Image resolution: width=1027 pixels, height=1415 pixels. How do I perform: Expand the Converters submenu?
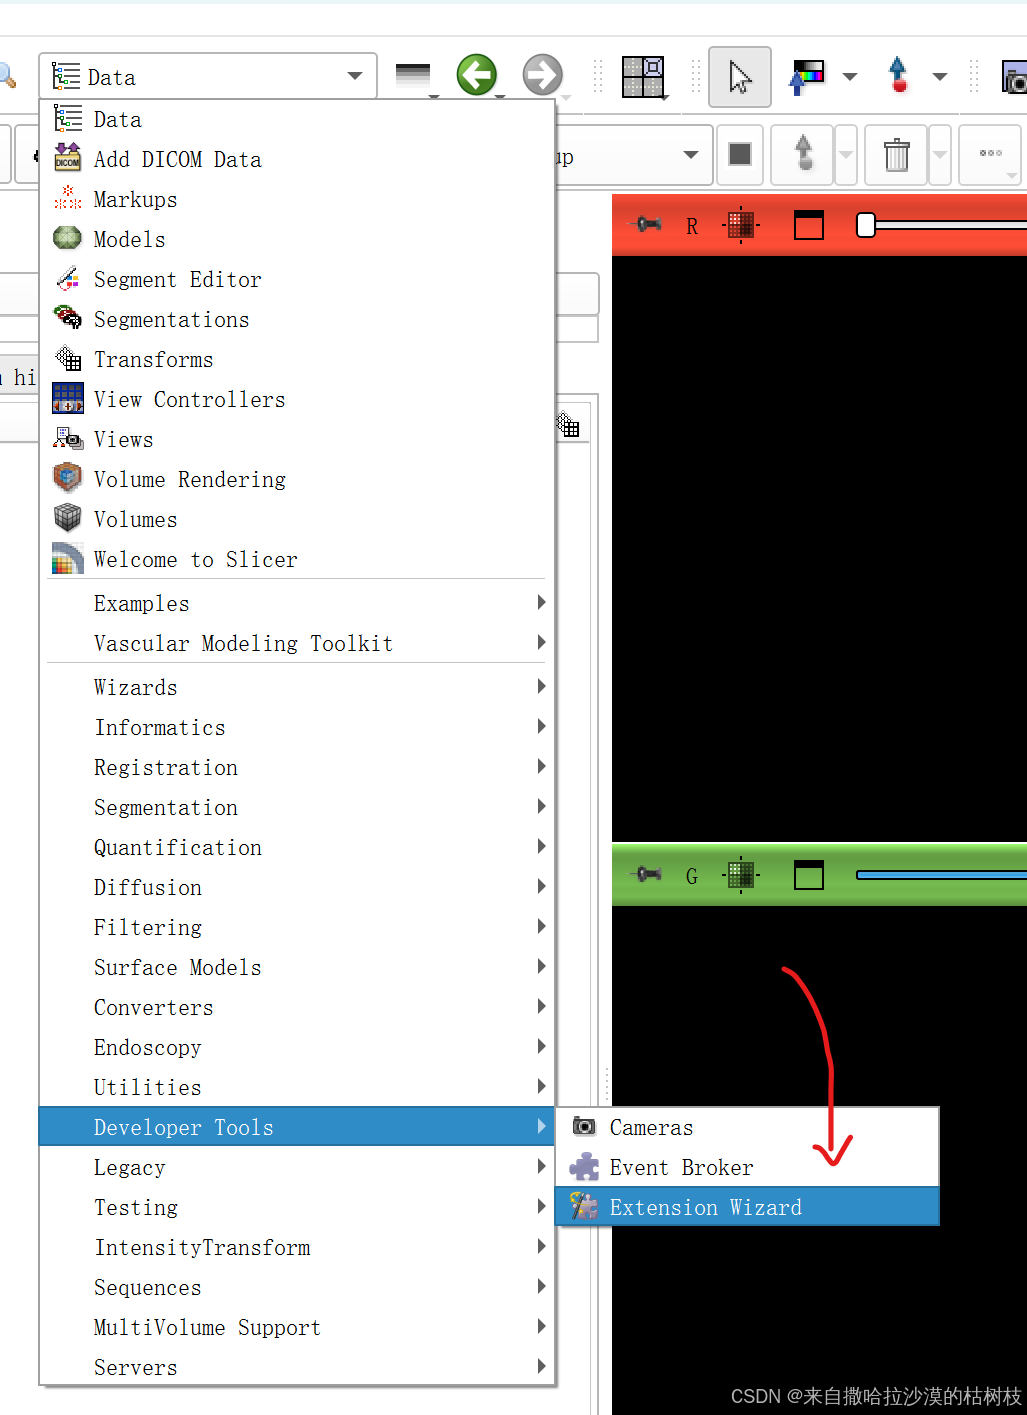297,1007
